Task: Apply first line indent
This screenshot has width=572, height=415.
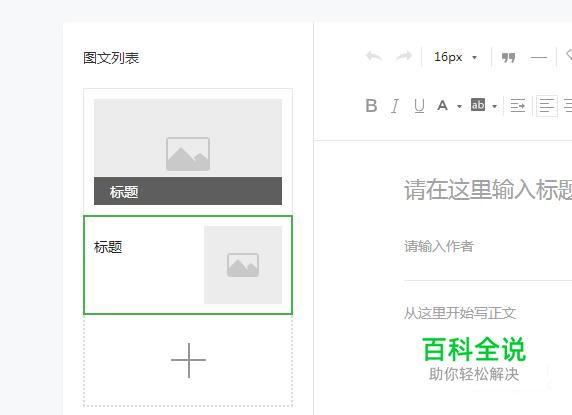Action: (x=518, y=106)
